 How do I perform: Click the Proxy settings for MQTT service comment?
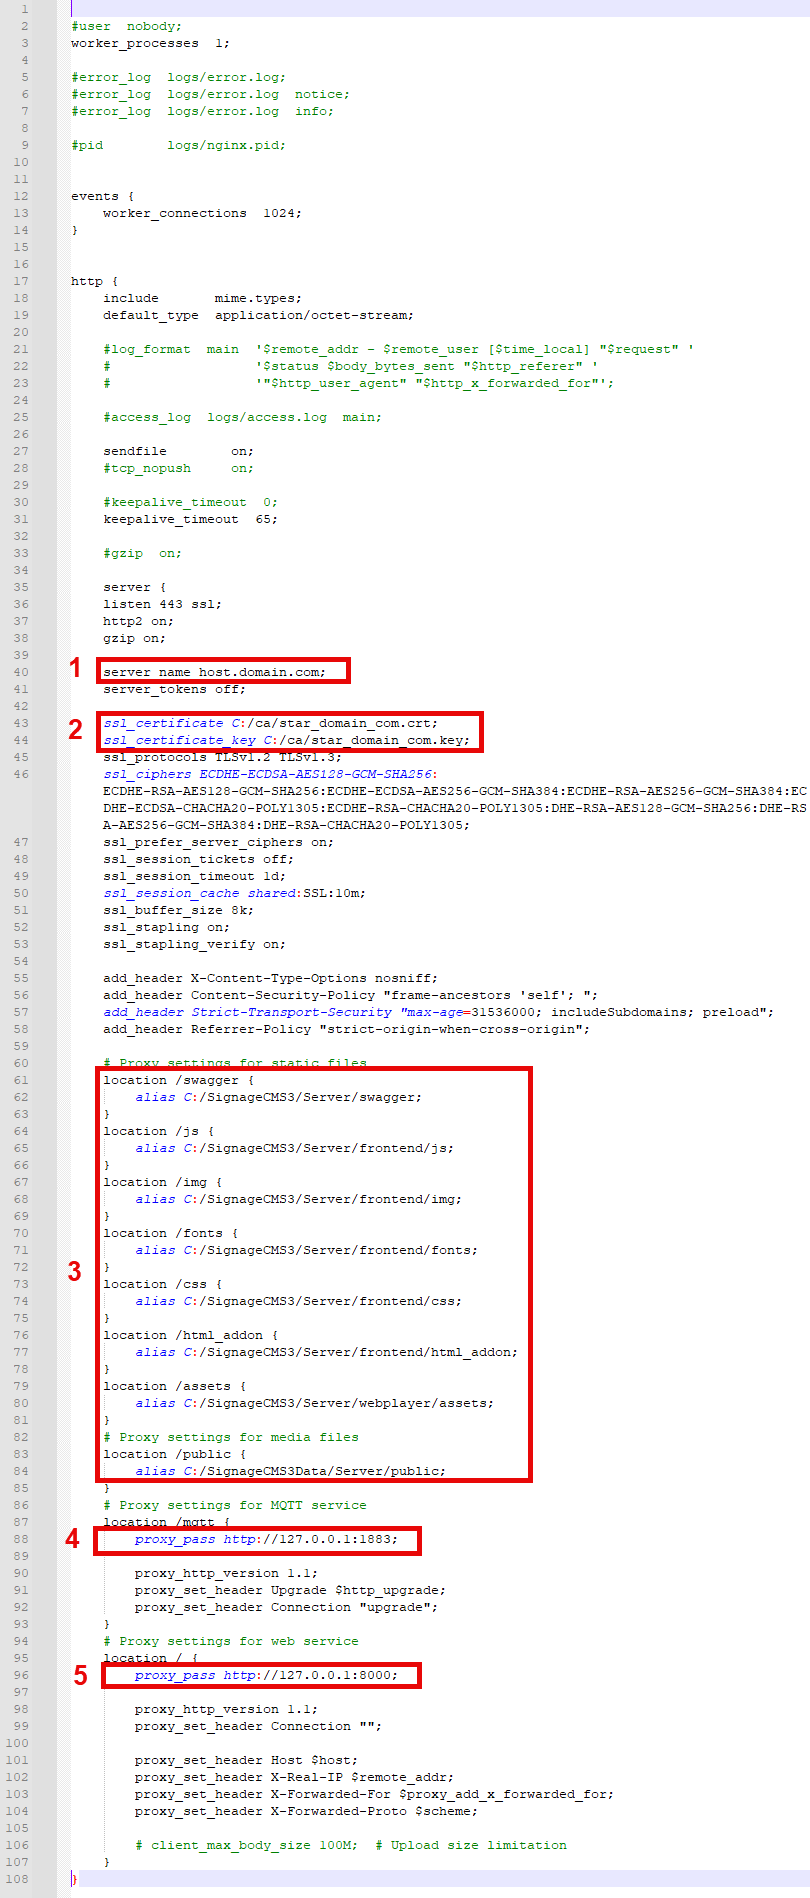(234, 1505)
